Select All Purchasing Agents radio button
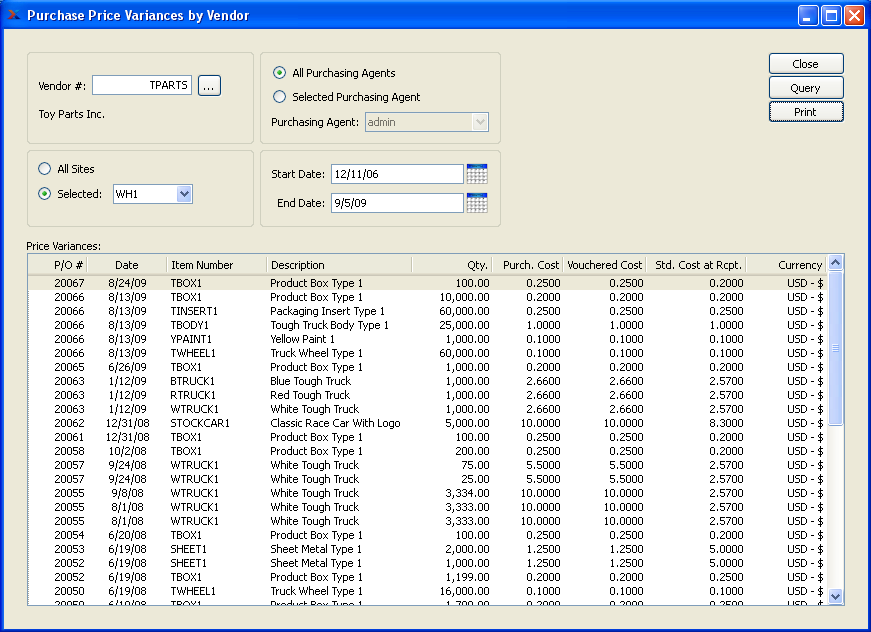The height and width of the screenshot is (632, 871). (280, 73)
